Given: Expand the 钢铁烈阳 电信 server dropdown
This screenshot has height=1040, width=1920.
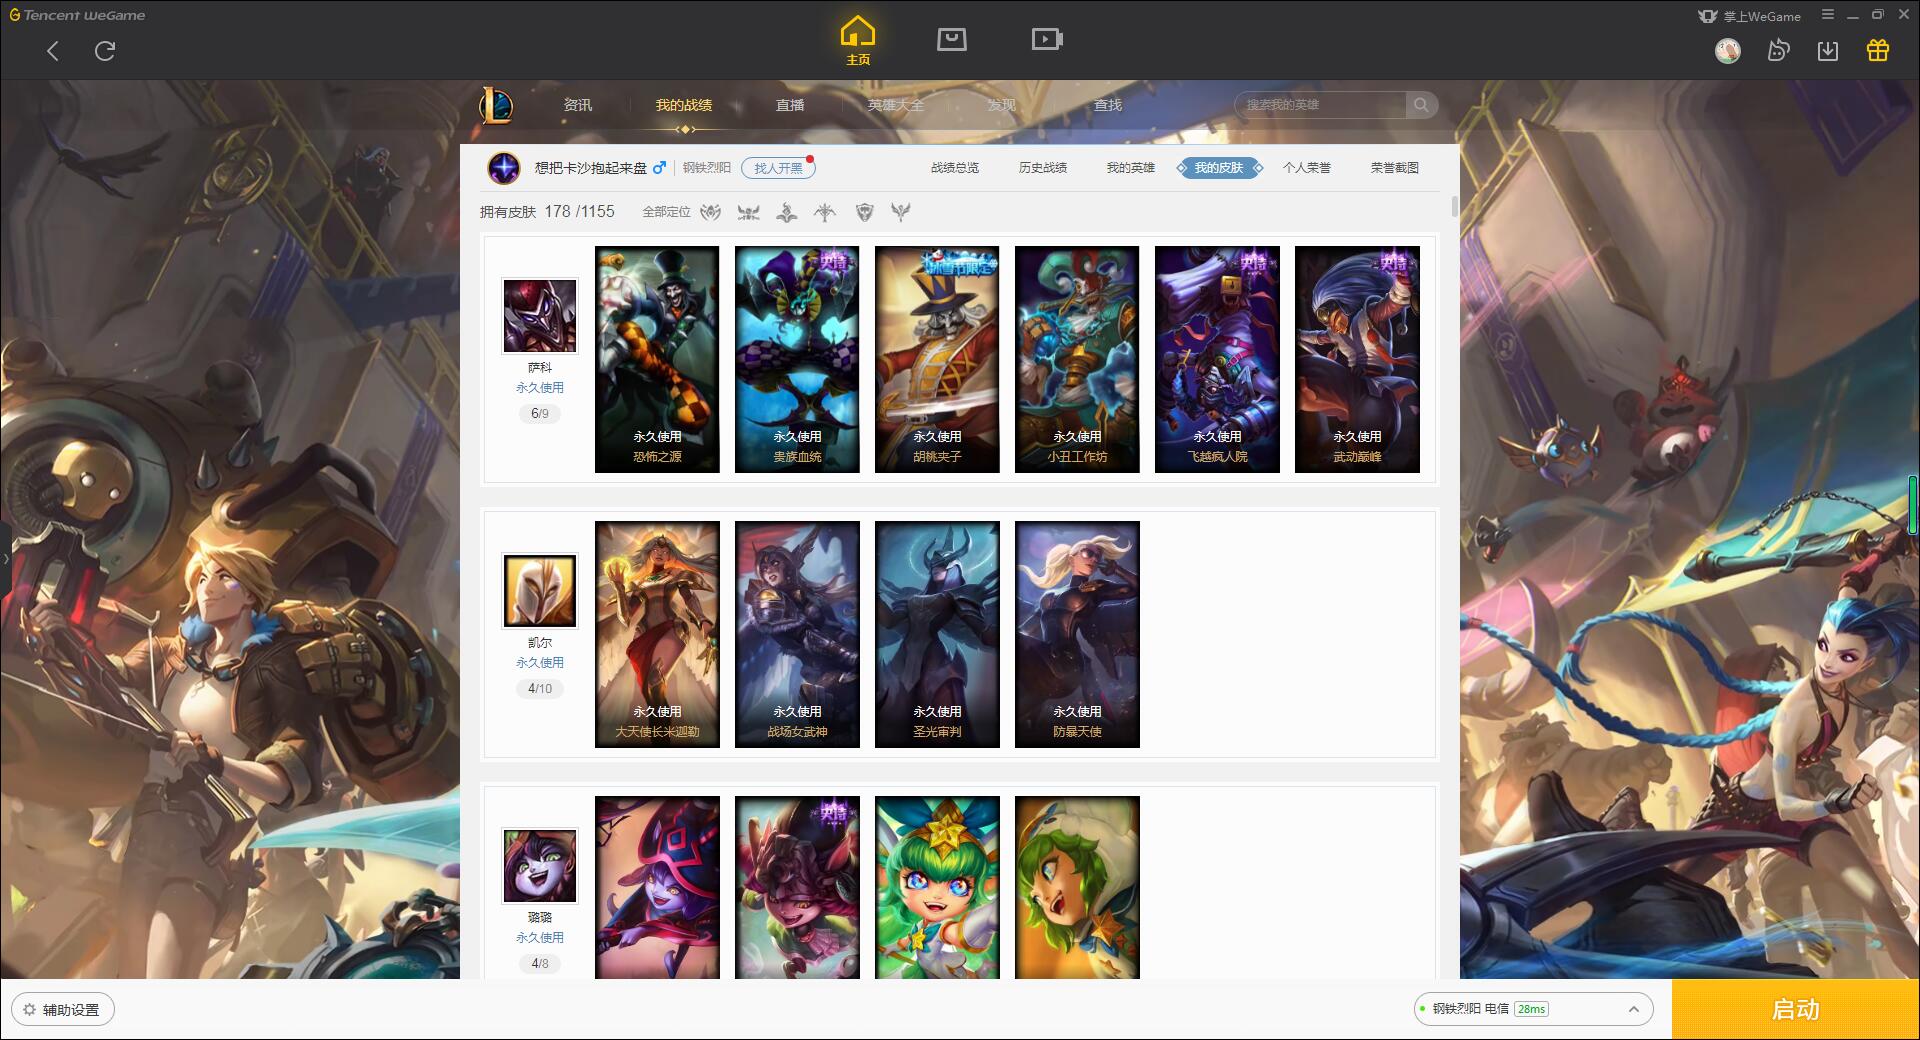Looking at the screenshot, I should pos(1533,1009).
